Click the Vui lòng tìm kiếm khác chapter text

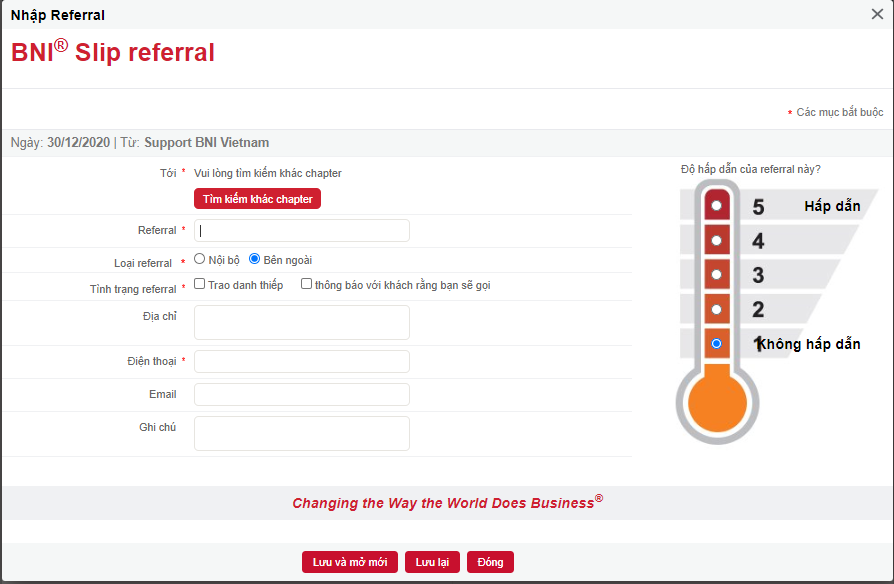[268, 173]
